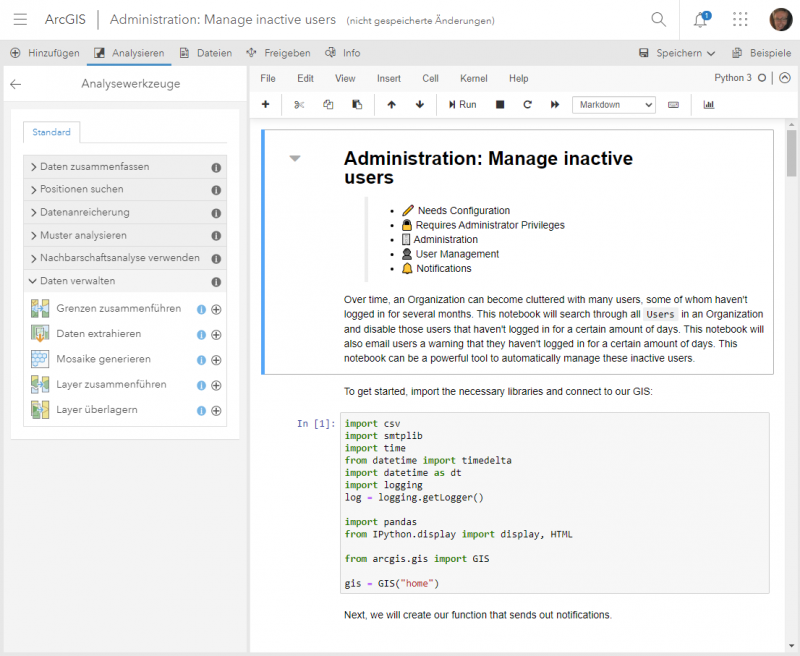Open the Kernel menu
This screenshot has width=800, height=656.
(473, 78)
